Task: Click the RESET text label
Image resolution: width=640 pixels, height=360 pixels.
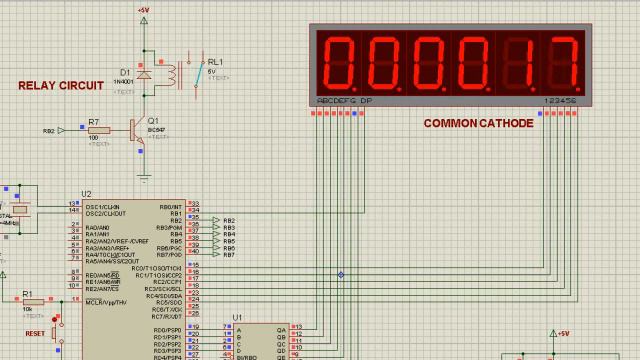Action: (35, 333)
